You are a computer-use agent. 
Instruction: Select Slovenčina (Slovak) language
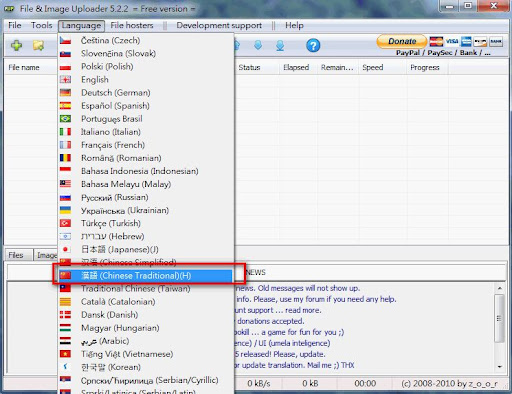click(x=146, y=53)
